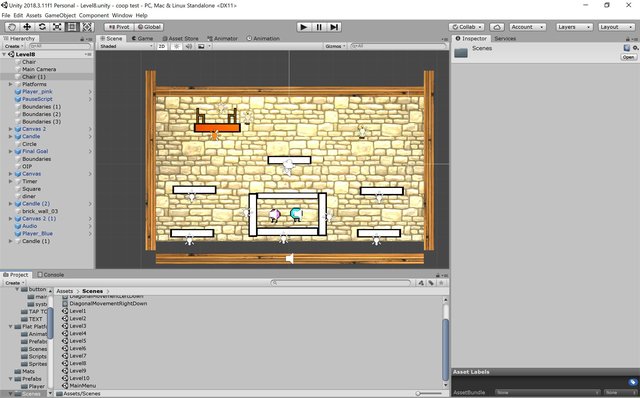The height and width of the screenshot is (398, 640).
Task: Click the Step forward button
Action: (334, 27)
